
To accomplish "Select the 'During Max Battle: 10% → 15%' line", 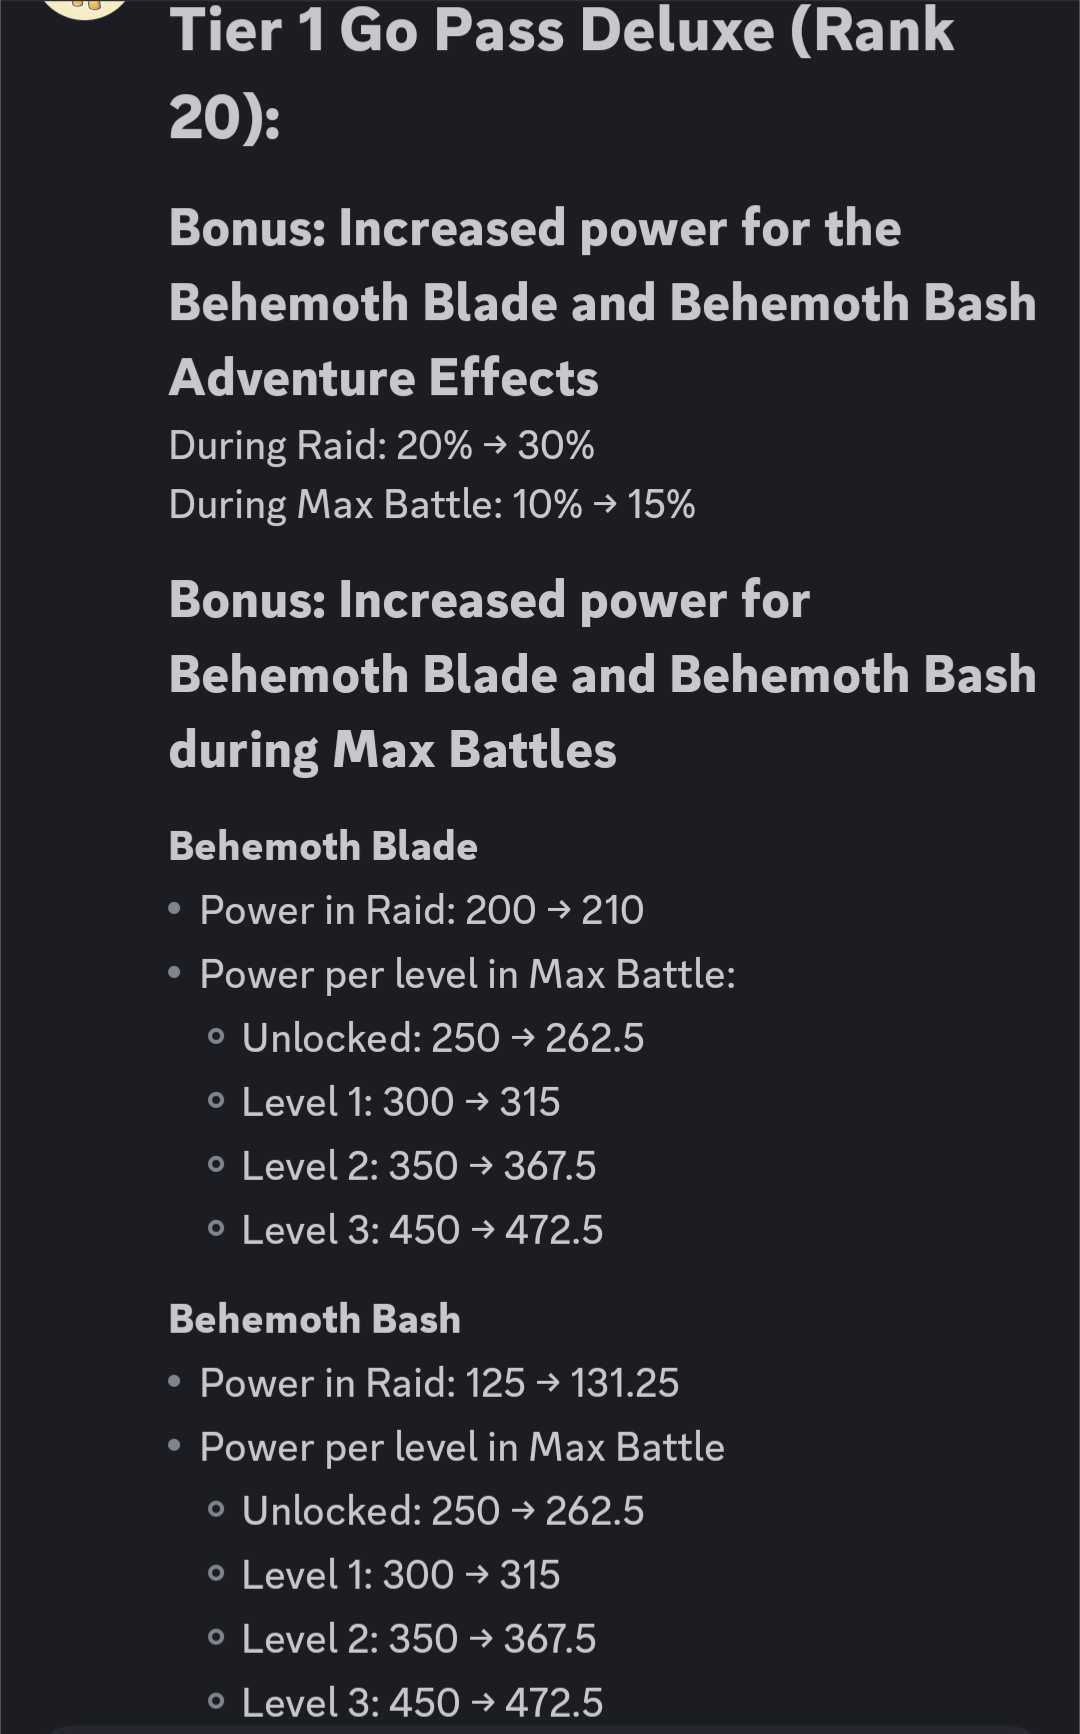I will 432,504.
